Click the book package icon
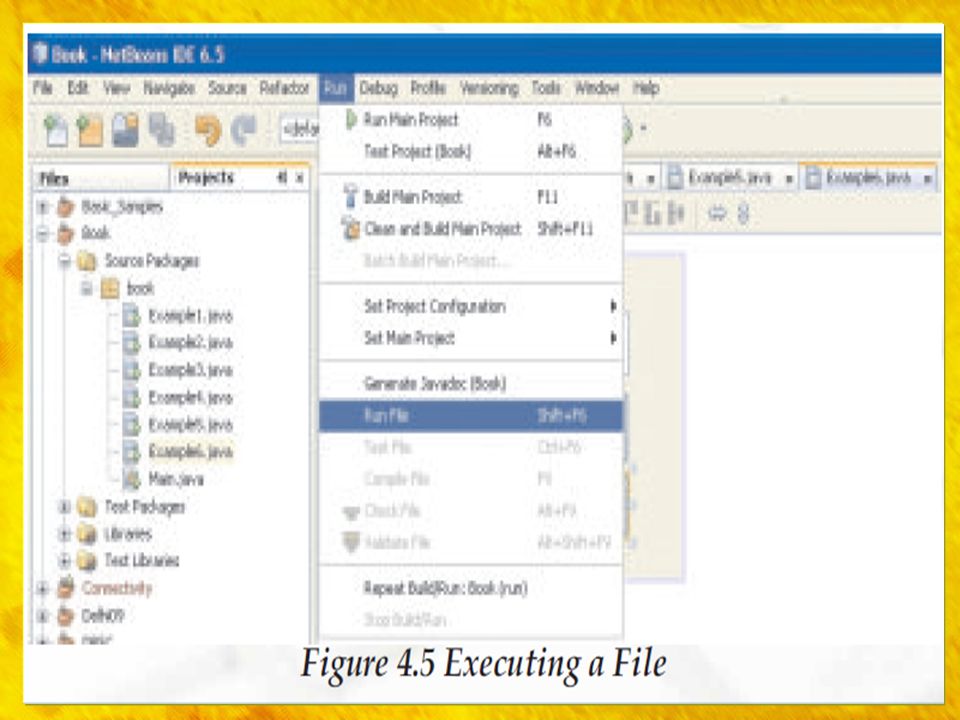 click(110, 288)
